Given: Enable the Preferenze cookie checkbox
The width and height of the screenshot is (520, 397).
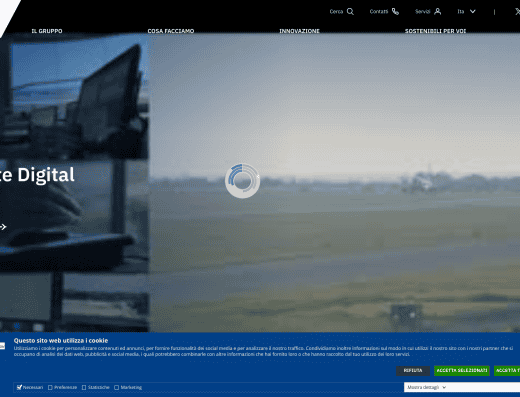Looking at the screenshot, I should click(x=50, y=387).
